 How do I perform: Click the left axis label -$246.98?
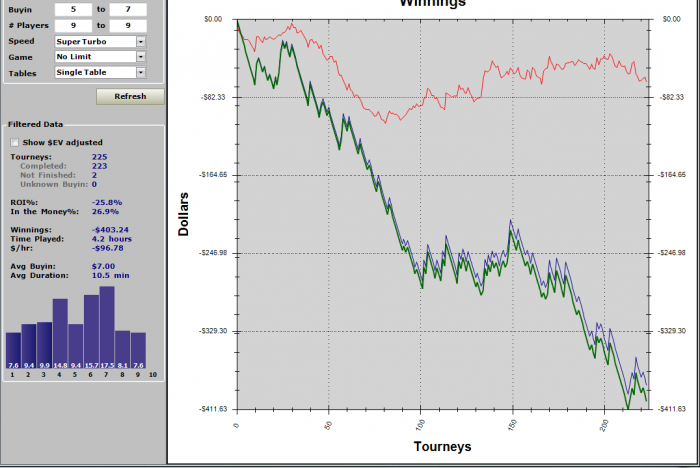coord(213,253)
